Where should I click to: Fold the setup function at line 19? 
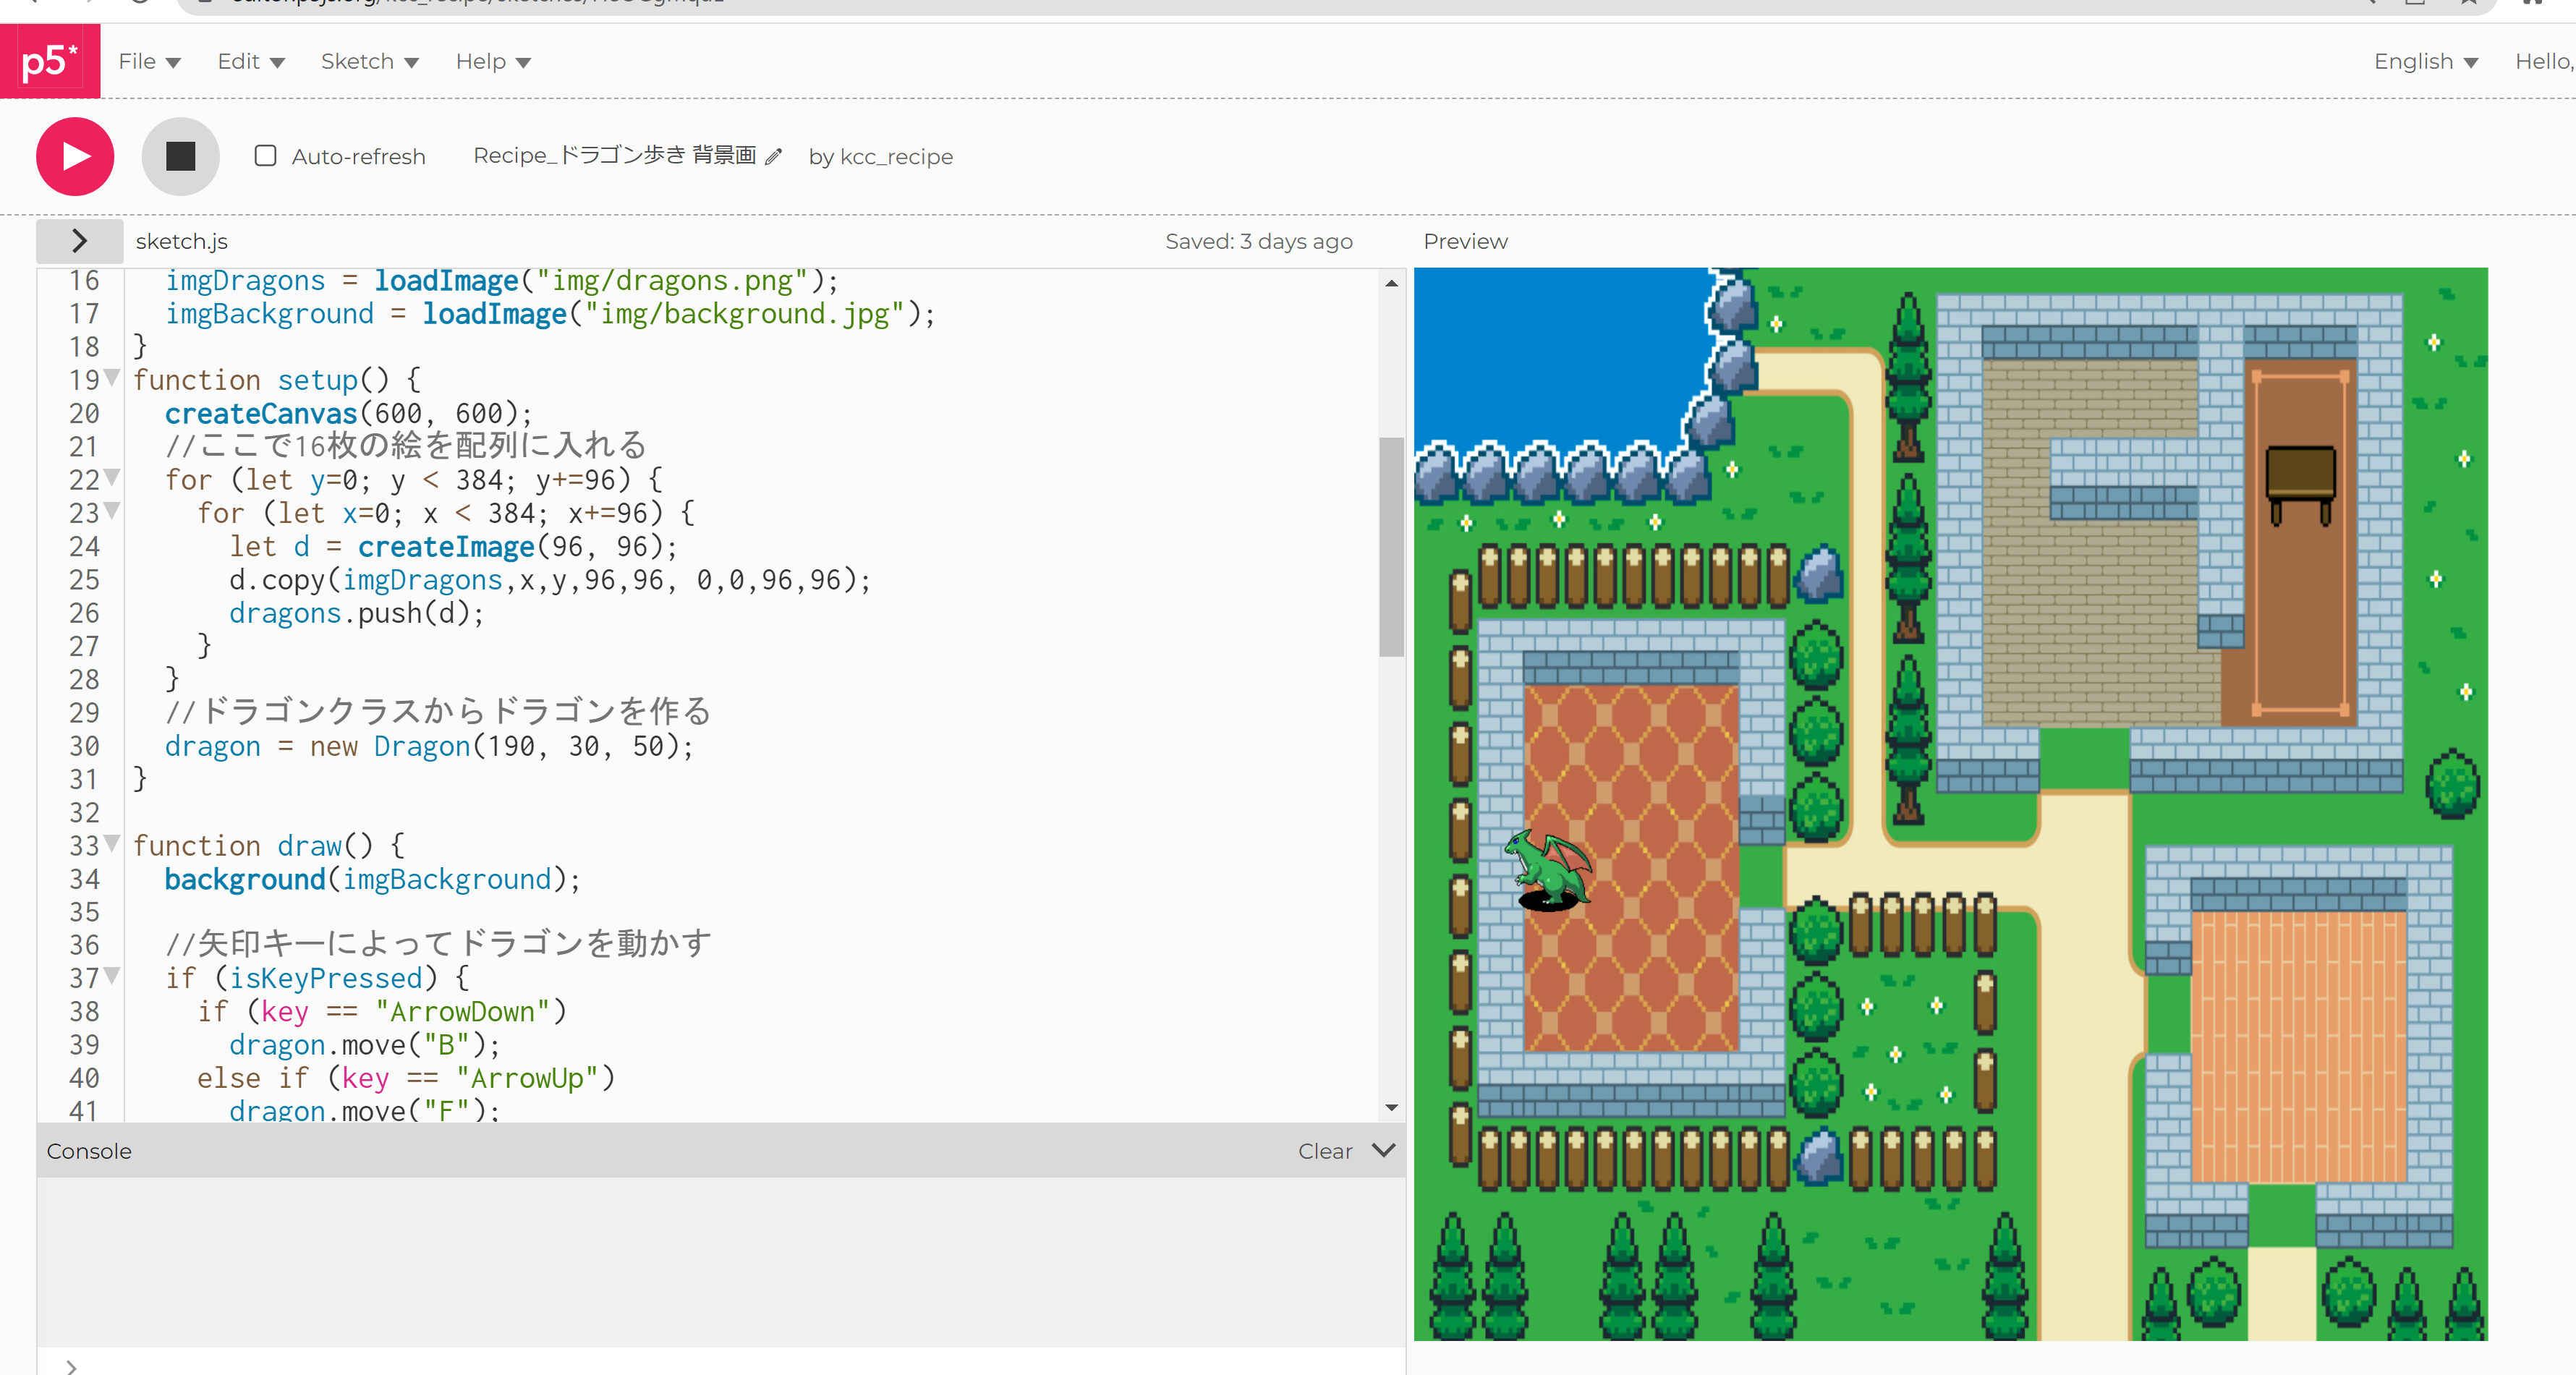pos(113,378)
